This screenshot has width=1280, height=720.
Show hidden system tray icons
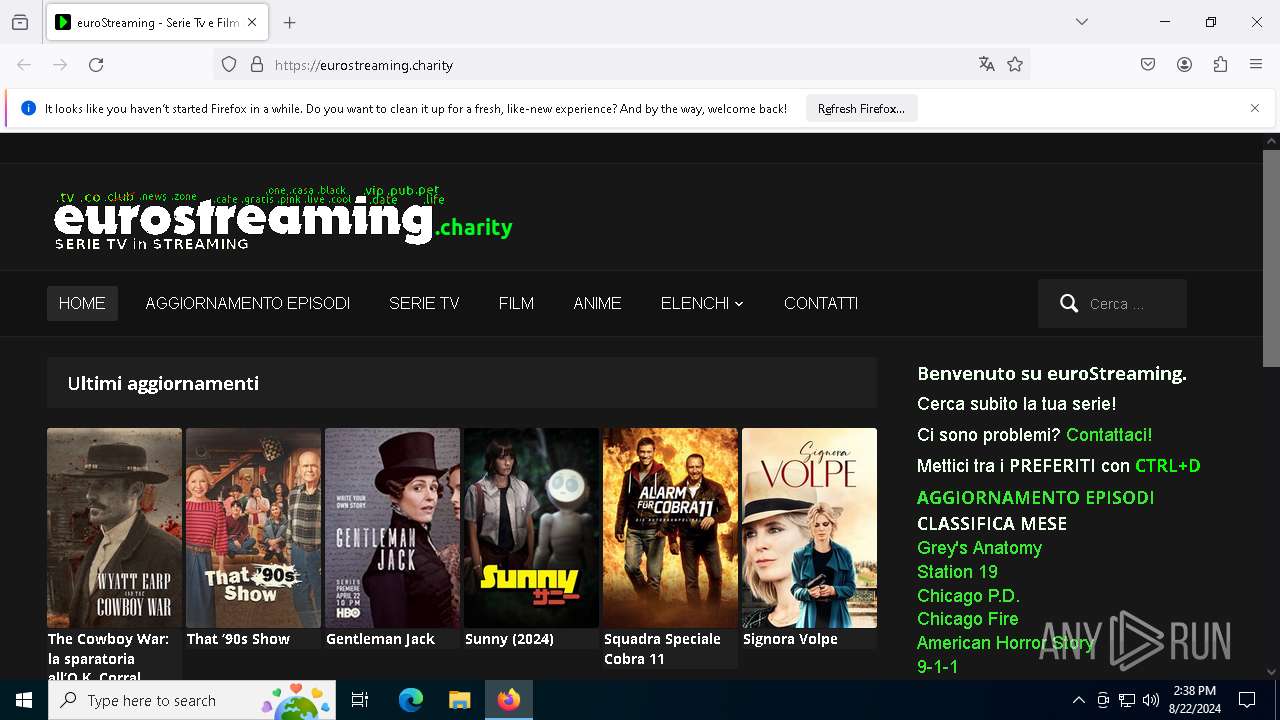1078,700
